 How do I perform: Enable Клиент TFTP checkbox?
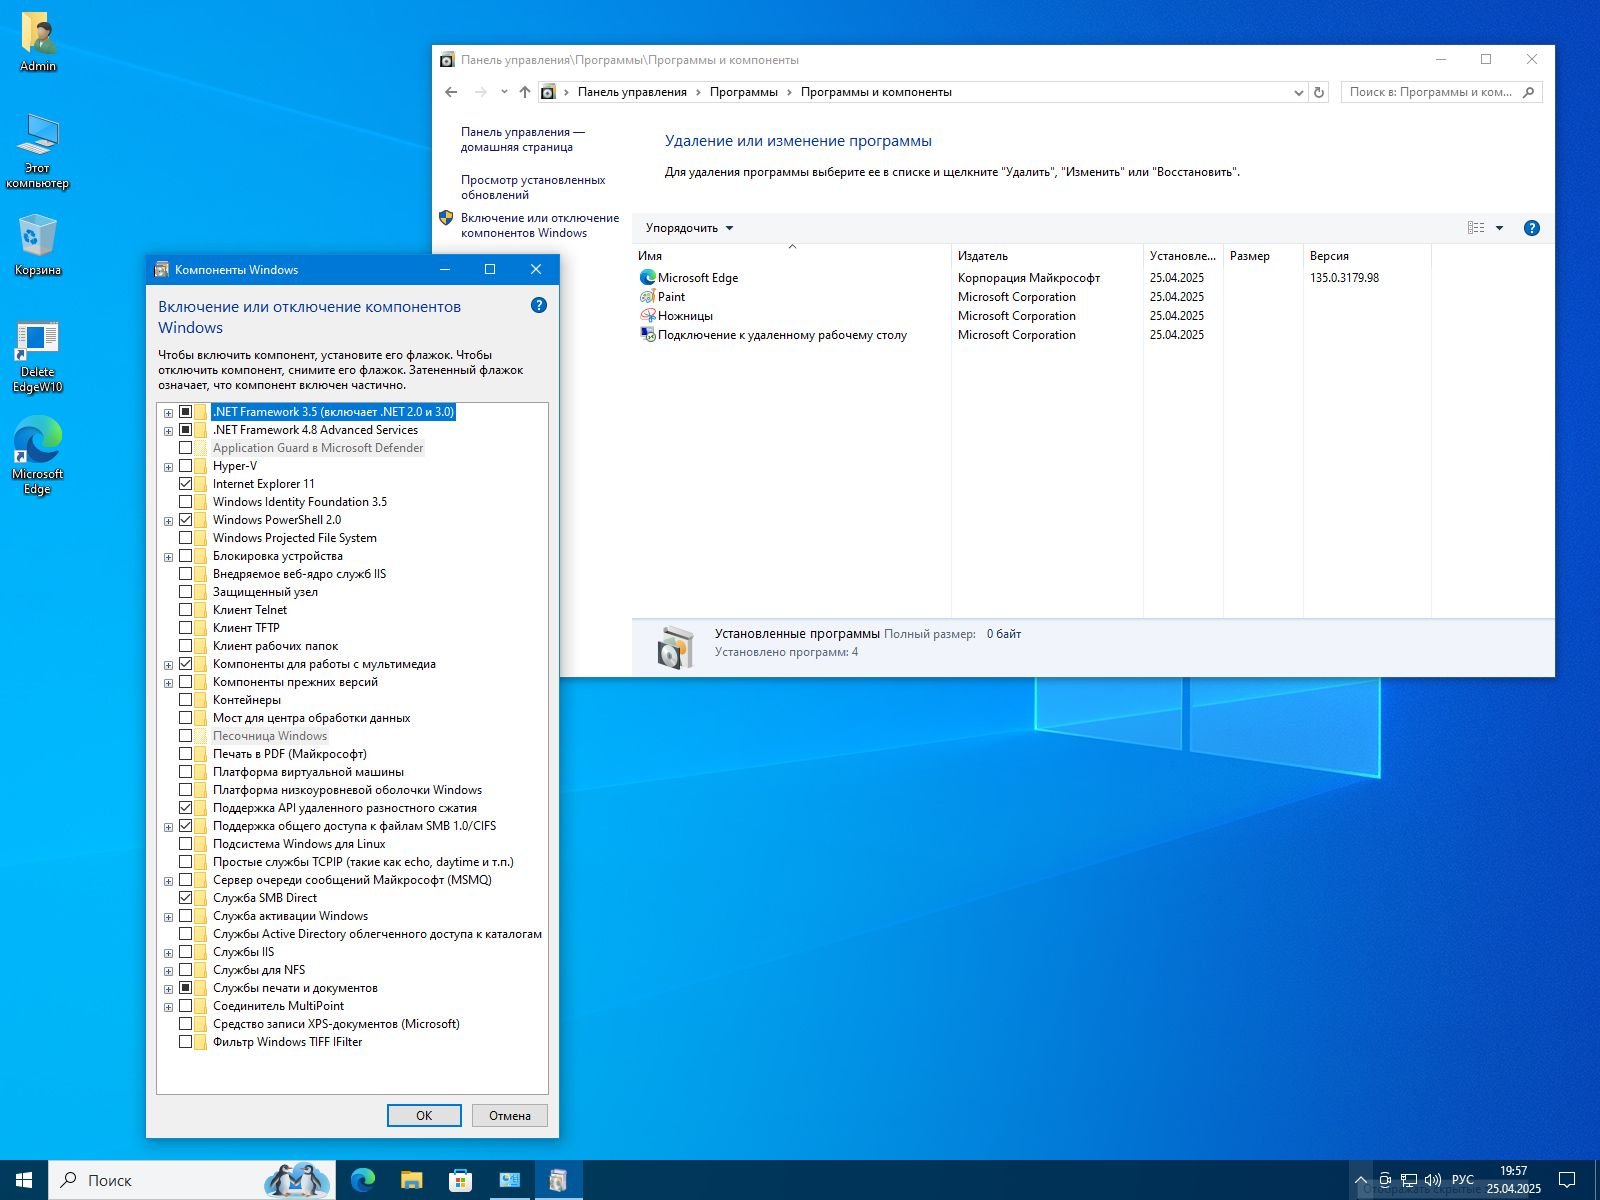pyautogui.click(x=185, y=628)
